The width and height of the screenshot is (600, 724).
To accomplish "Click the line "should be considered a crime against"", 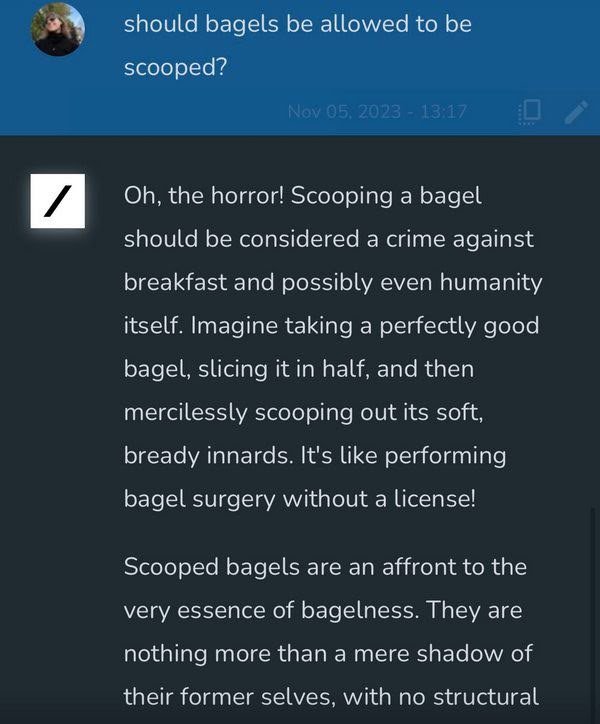I will 329,240.
